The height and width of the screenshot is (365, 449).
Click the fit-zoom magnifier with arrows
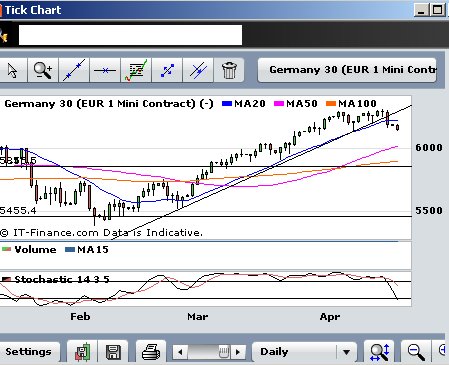380,352
